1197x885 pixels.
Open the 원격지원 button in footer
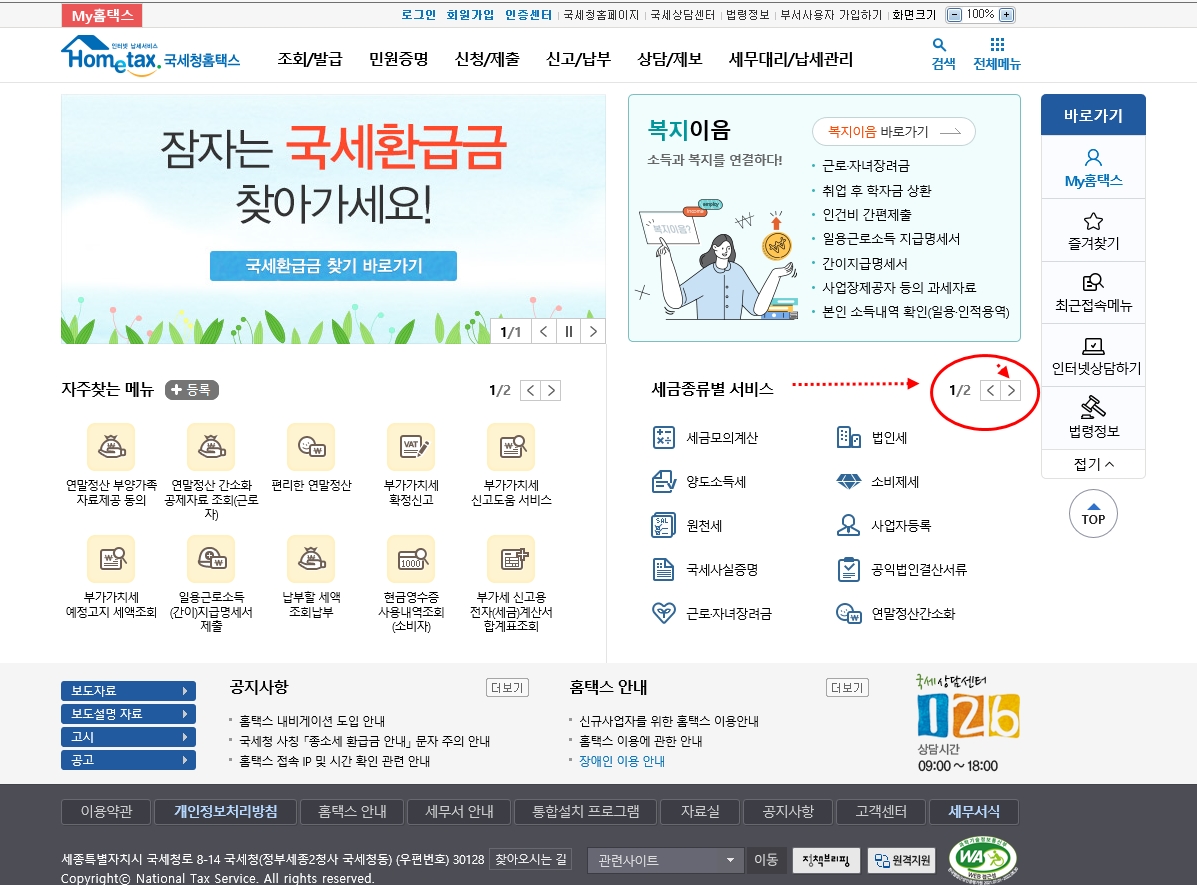click(x=902, y=861)
